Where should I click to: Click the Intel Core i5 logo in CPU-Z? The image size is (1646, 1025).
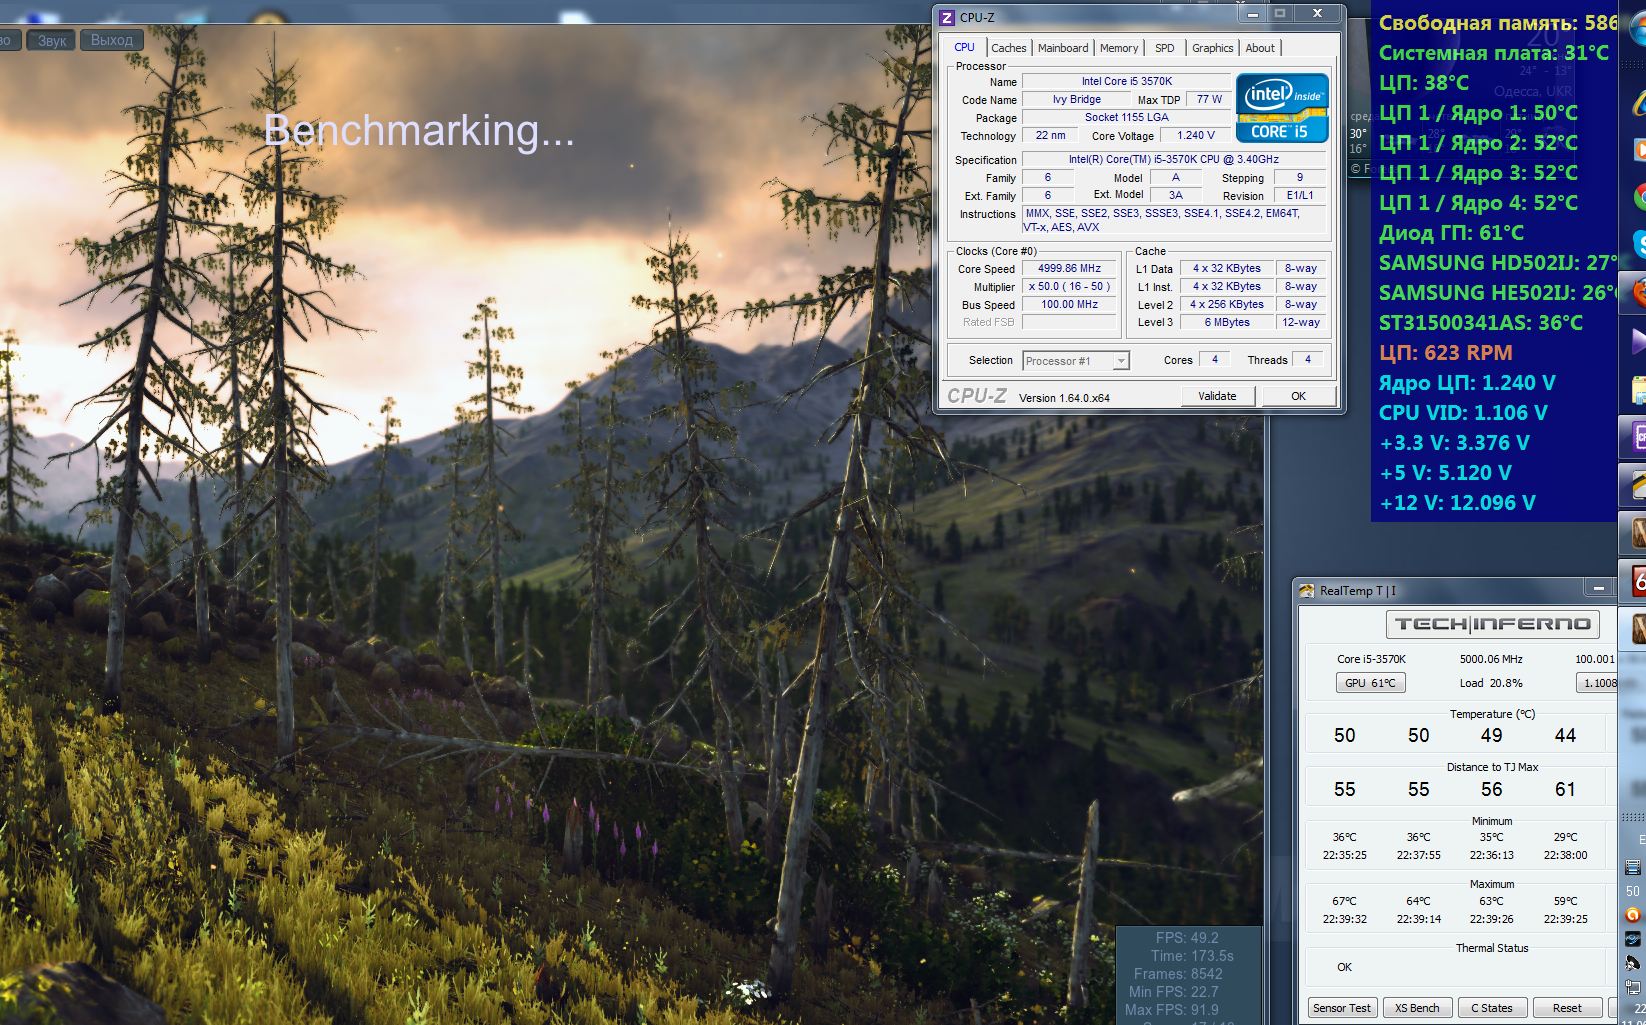1282,108
